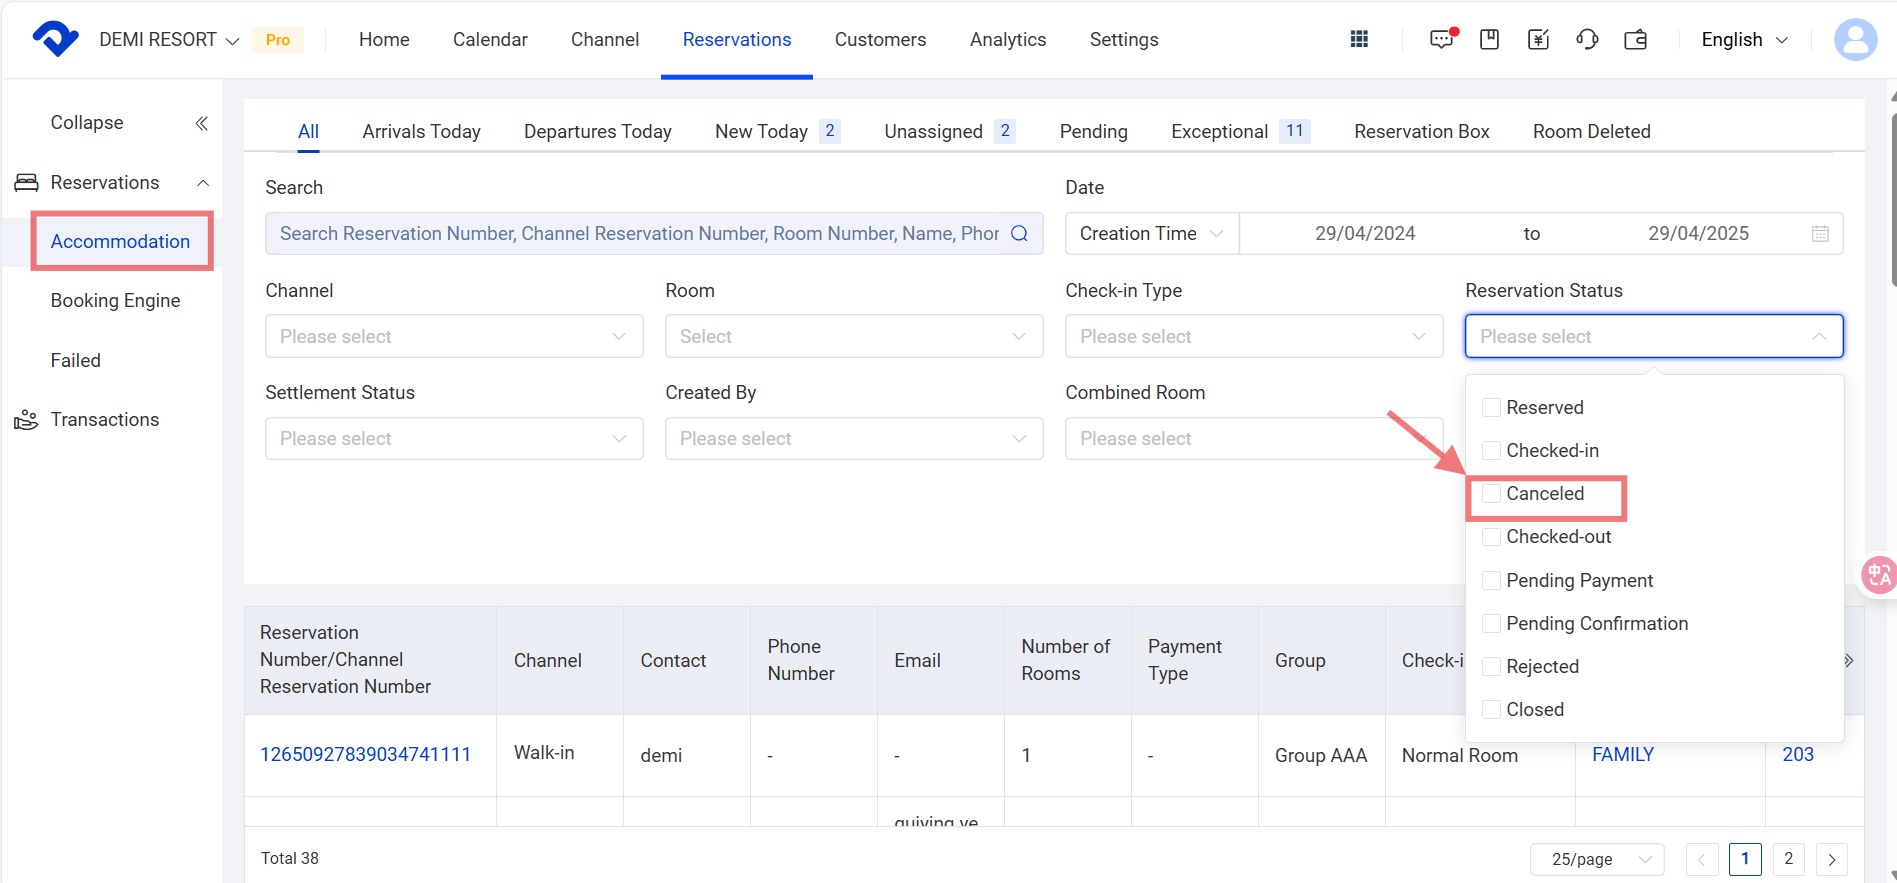Collapse the sidebar with double-chevron icon
The width and height of the screenshot is (1897, 883).
click(x=201, y=123)
